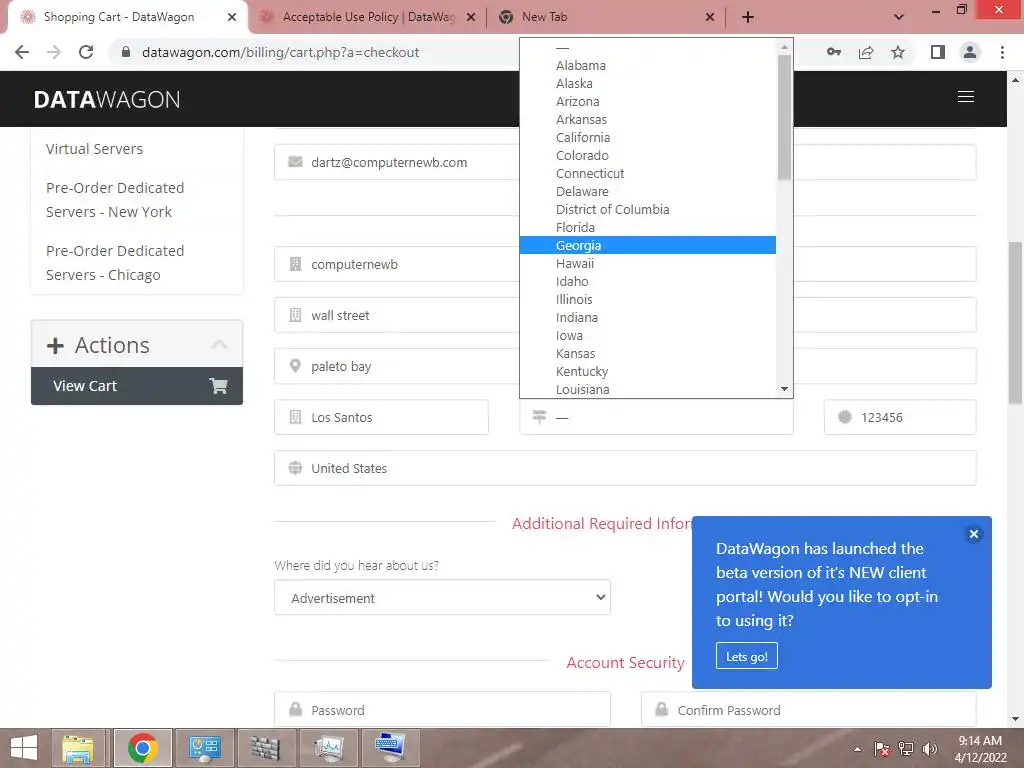1024x768 pixels.
Task: Open the United States country dropdown
Action: [x=625, y=468]
